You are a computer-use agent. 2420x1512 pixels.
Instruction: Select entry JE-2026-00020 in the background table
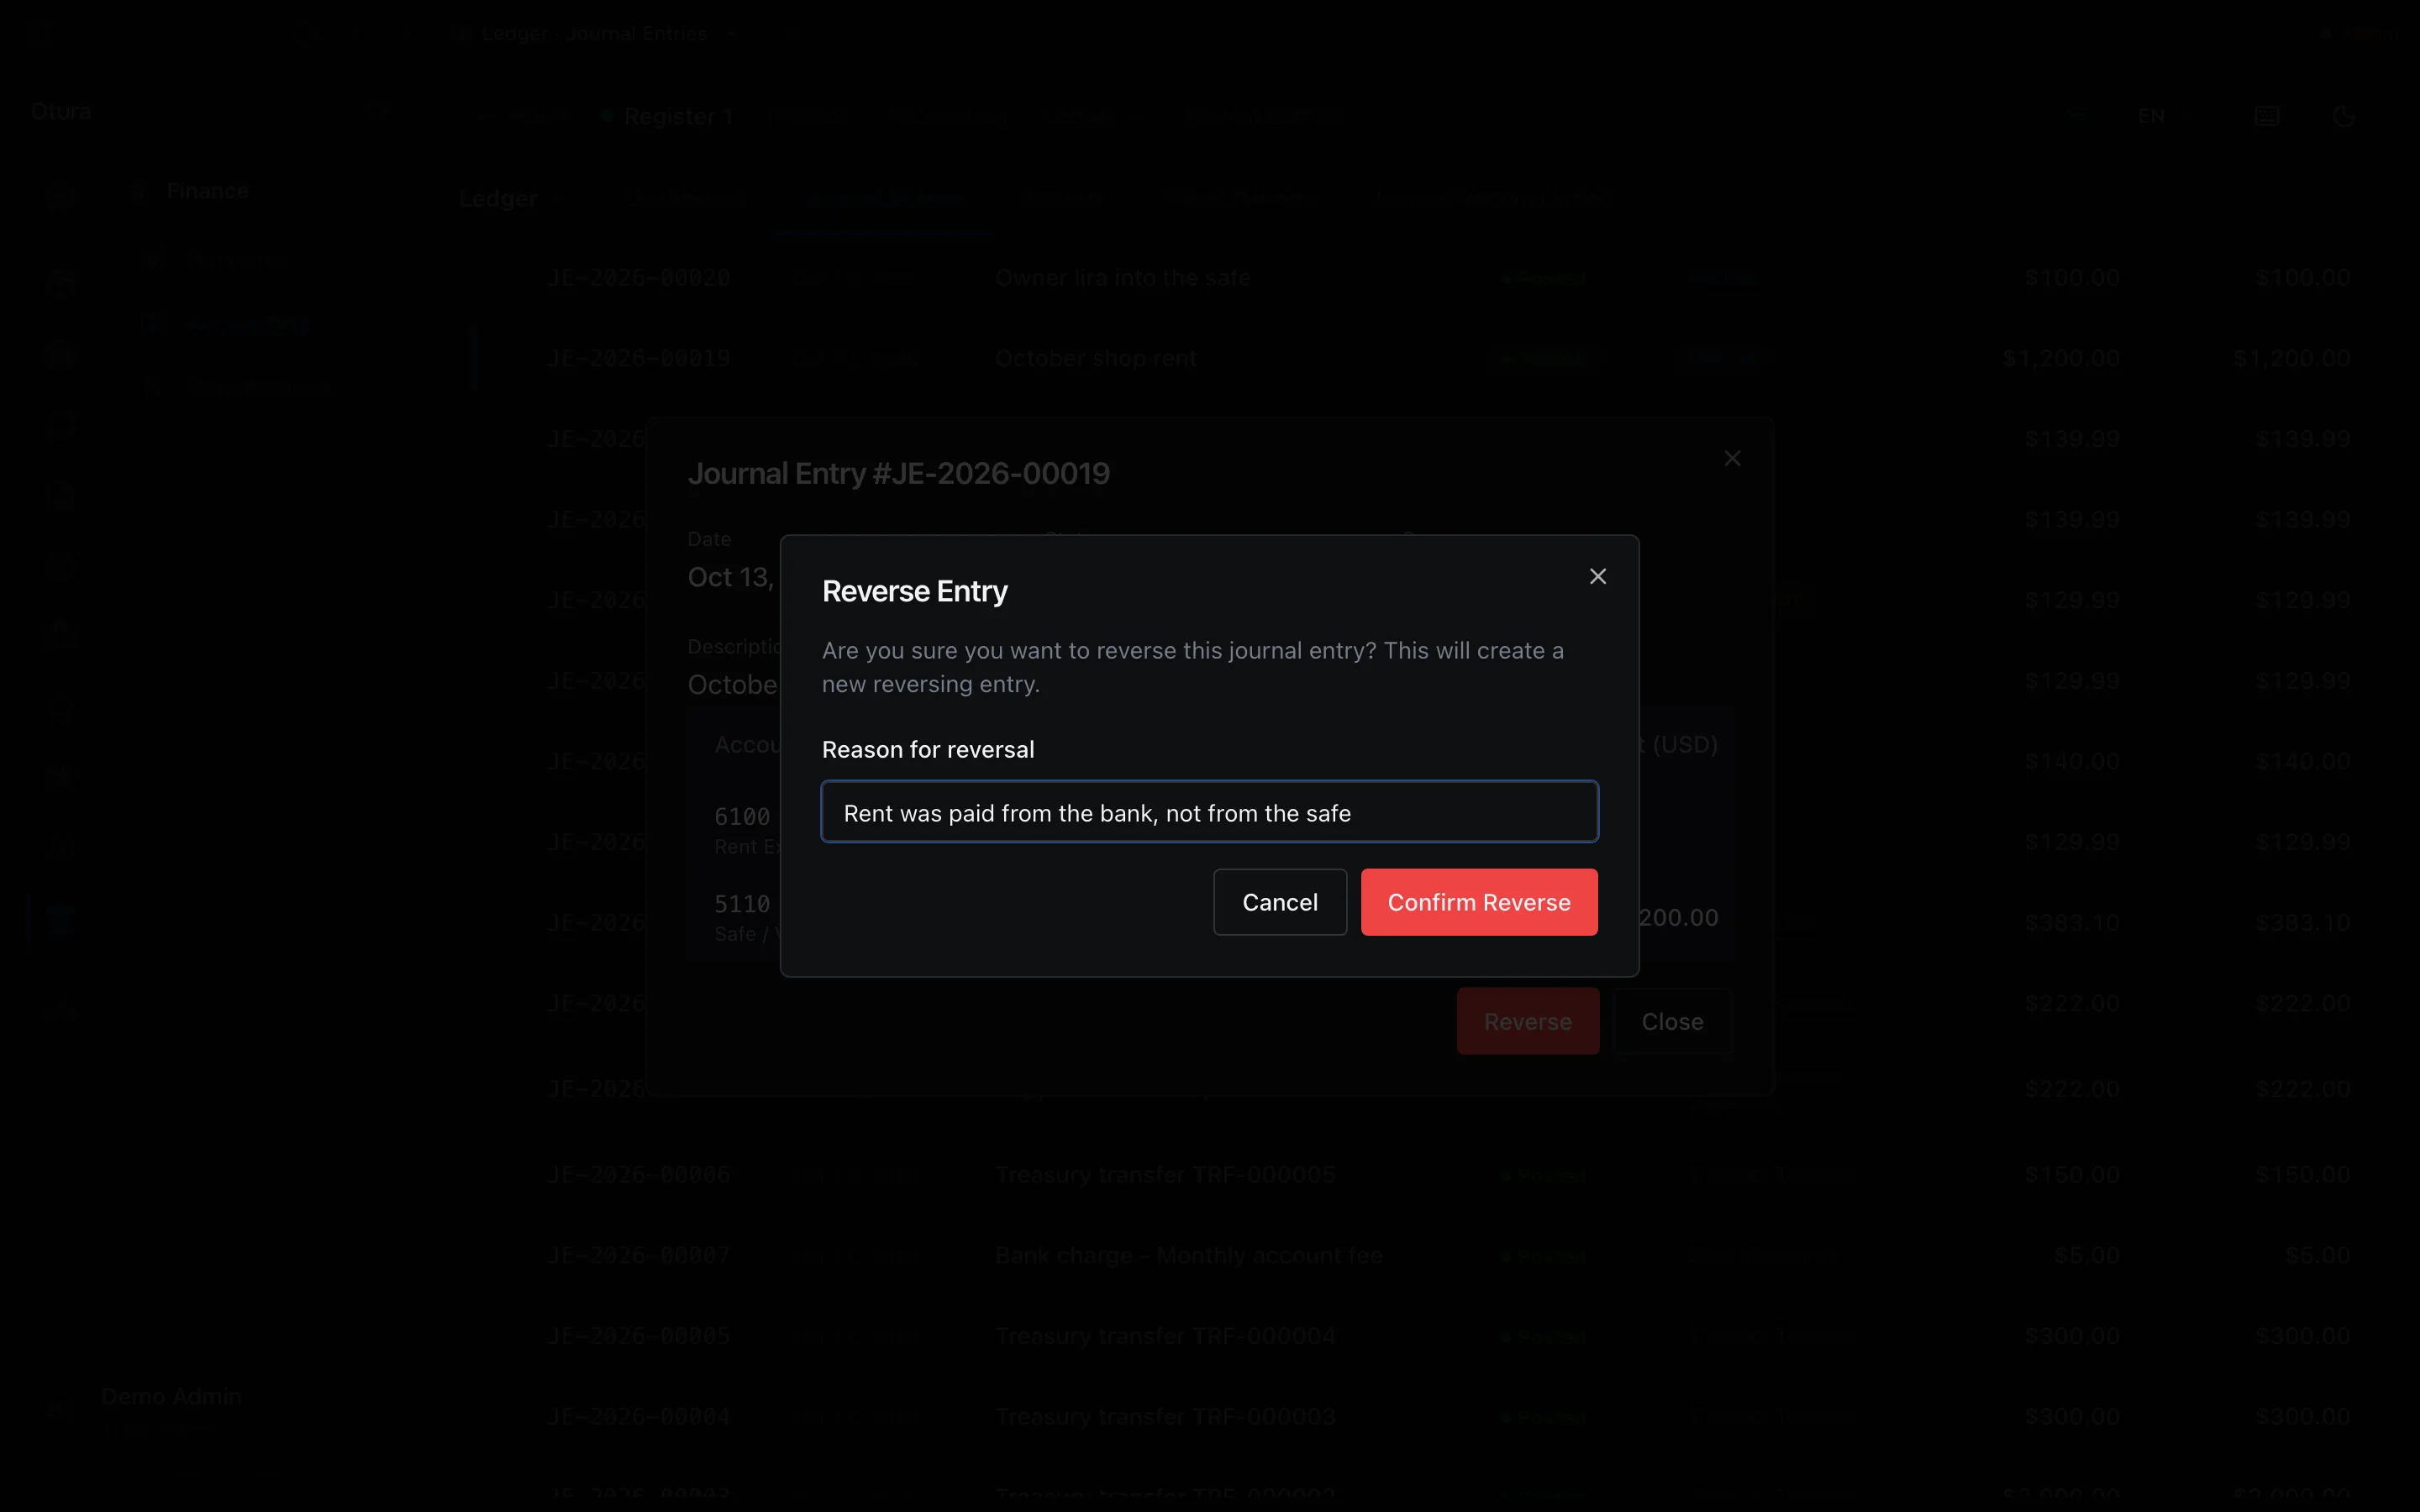[638, 277]
